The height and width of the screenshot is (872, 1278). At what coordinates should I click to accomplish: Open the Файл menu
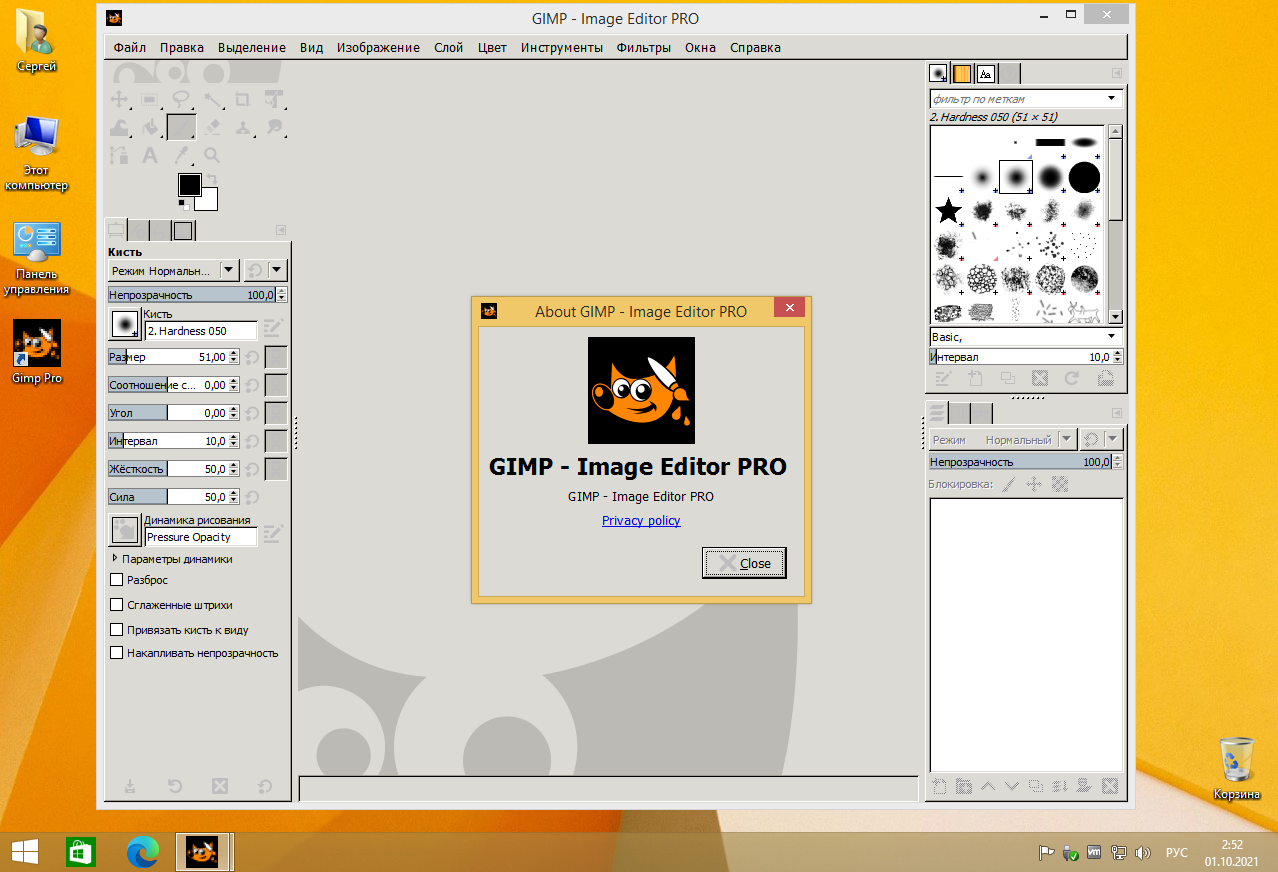[x=130, y=47]
